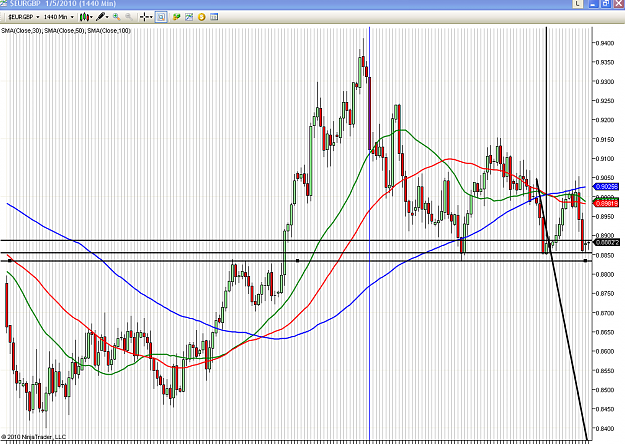Click the 0.9150 price axis label
The width and height of the screenshot is (625, 444).
click(605, 139)
